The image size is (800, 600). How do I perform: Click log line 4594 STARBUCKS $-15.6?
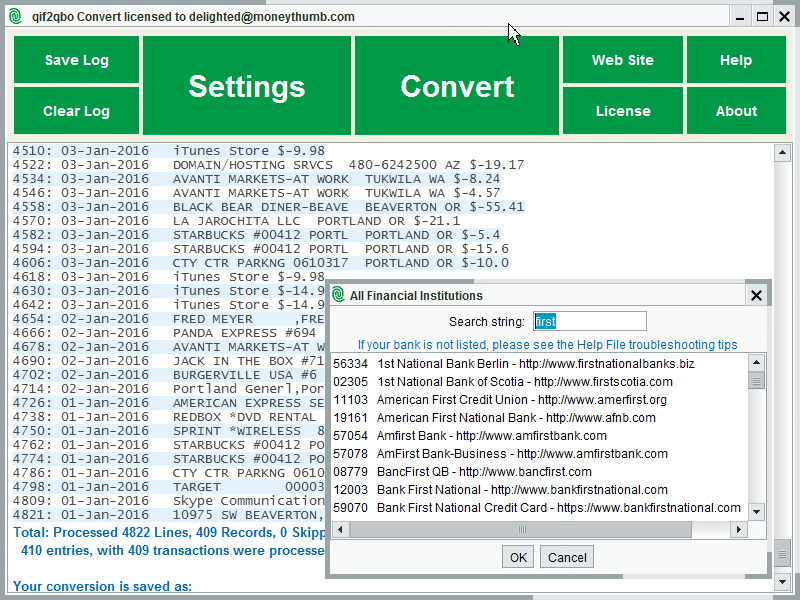261,249
